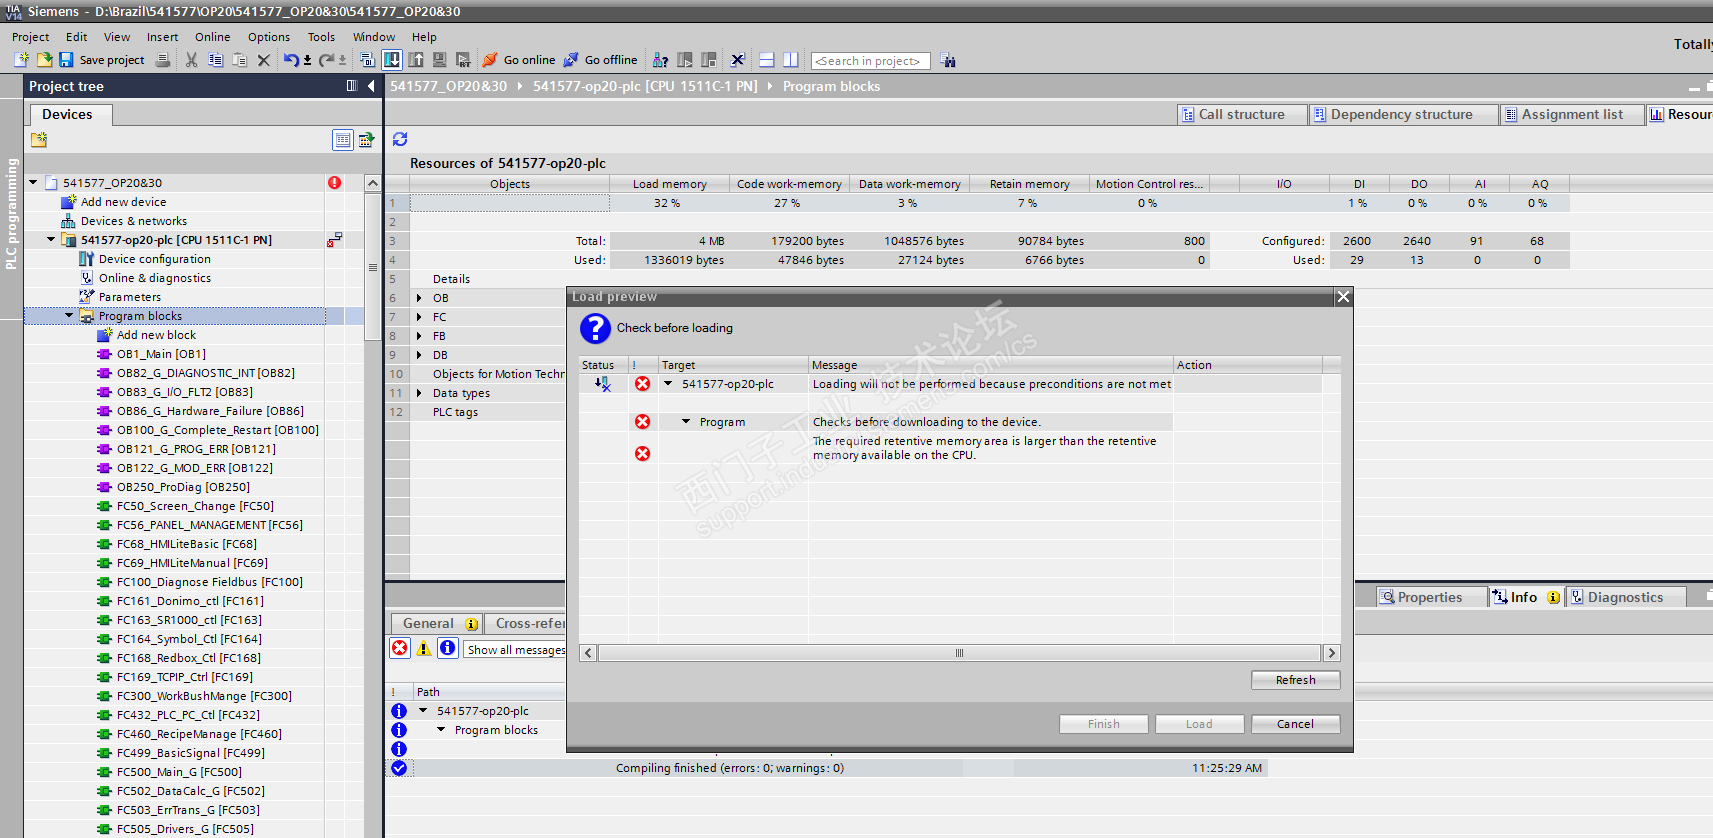Select FC500_Main_G [FC500] block in the tree
Screen dimensions: 1713x838
point(178,772)
